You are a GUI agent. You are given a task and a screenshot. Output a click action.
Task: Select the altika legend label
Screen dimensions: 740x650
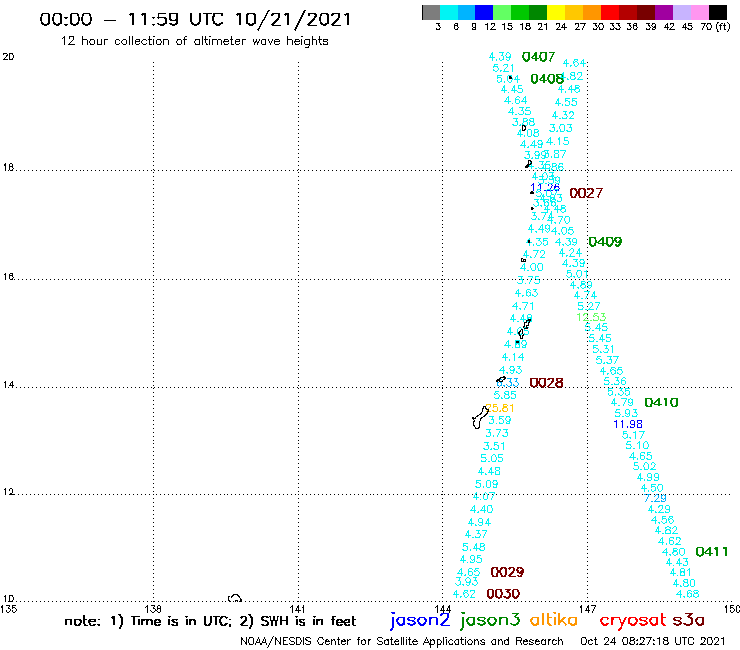(x=554, y=620)
